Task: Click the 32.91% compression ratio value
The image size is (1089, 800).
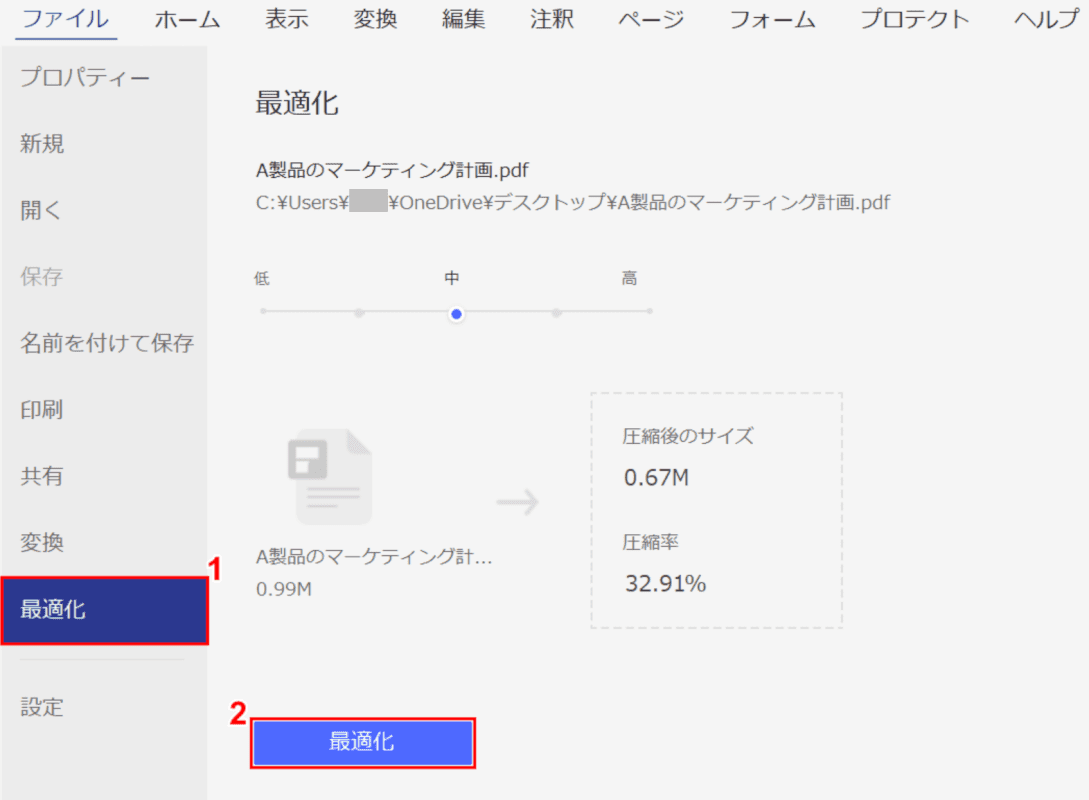Action: click(665, 583)
